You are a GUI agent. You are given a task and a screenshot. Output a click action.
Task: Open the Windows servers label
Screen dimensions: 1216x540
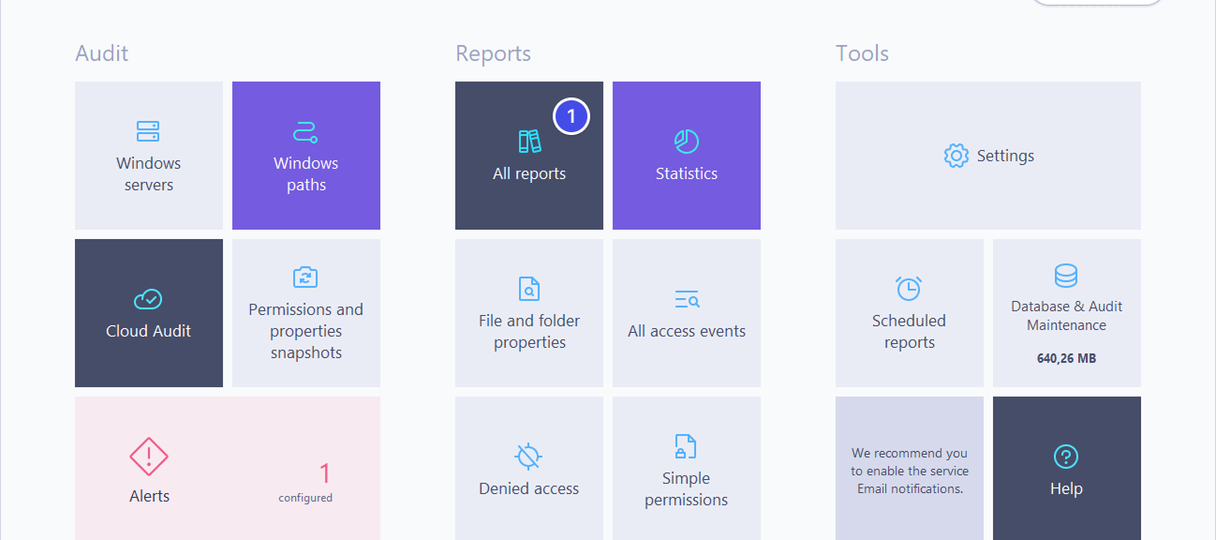(x=148, y=174)
